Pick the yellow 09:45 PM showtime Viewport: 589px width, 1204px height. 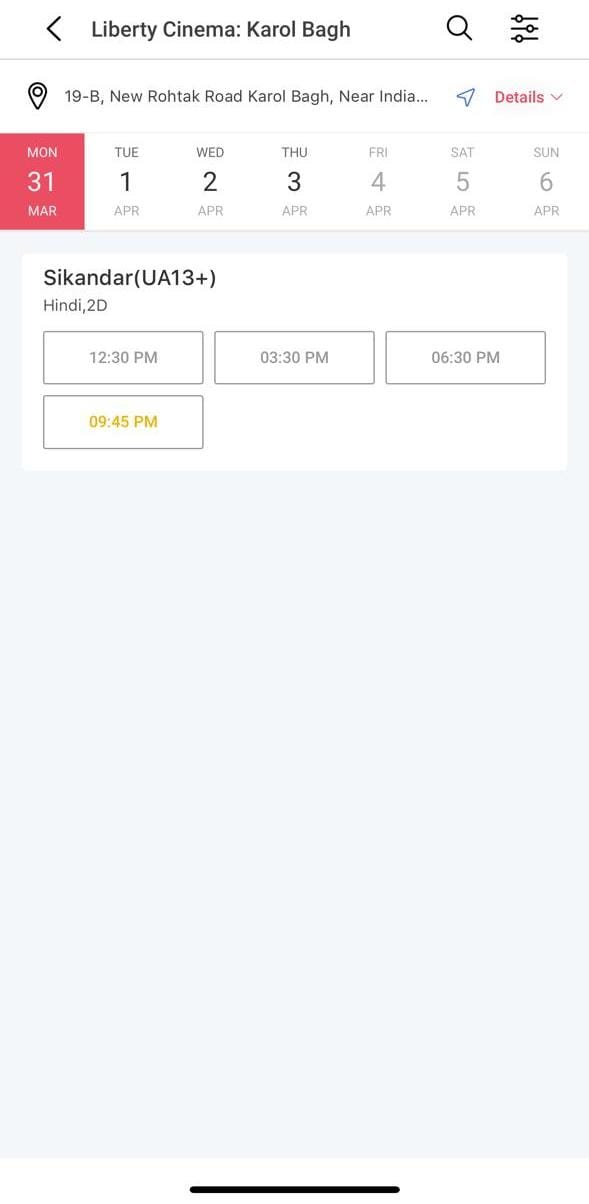pos(123,421)
